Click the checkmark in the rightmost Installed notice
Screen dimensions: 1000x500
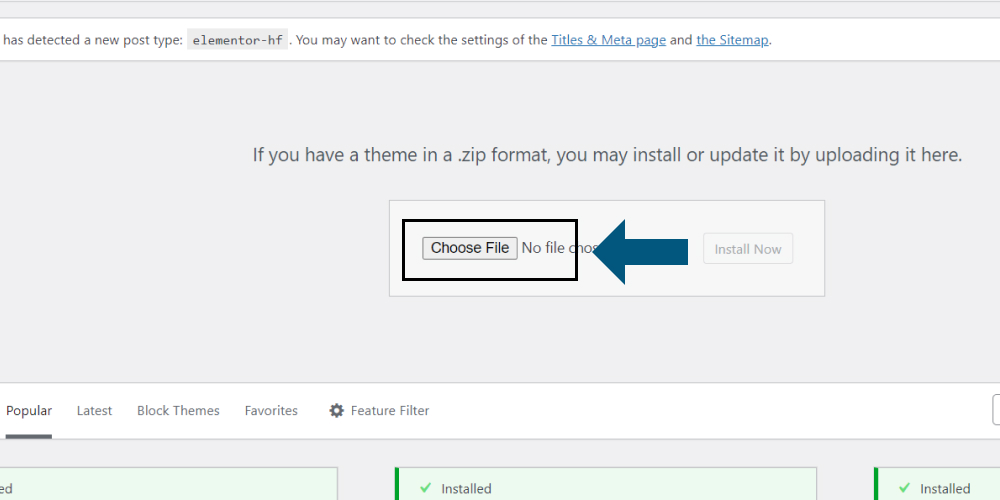coord(904,488)
